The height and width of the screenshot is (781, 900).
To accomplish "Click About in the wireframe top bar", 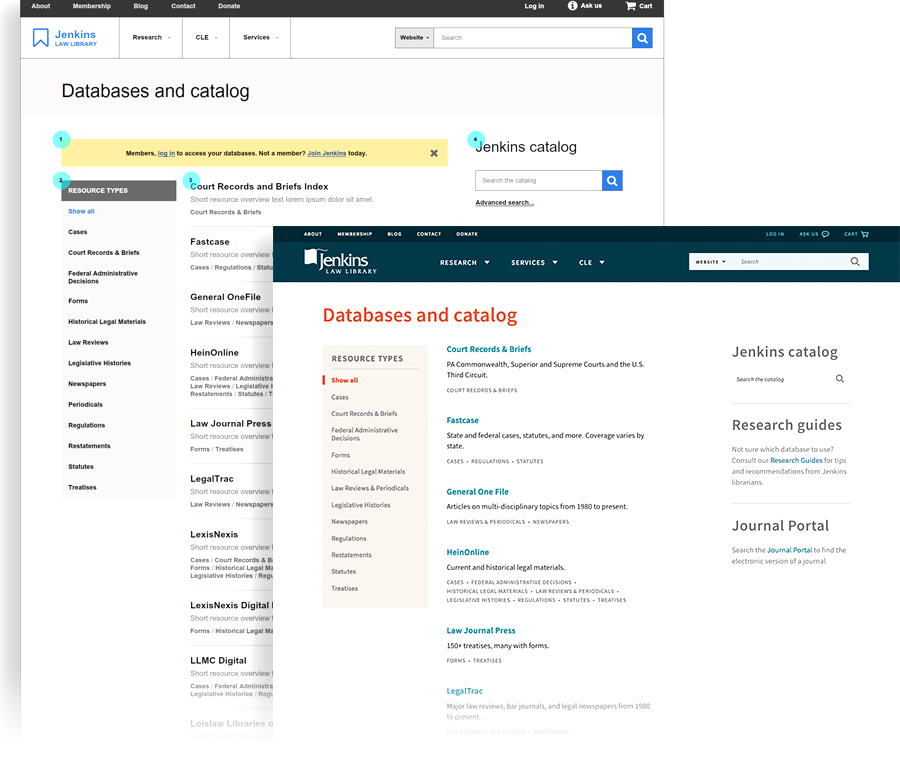I will pos(41,6).
